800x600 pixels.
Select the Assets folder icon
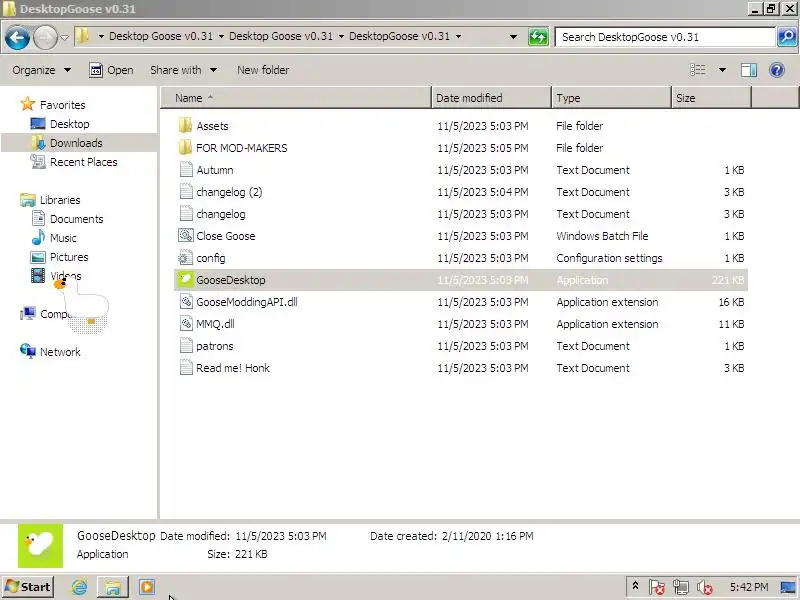[x=186, y=126]
